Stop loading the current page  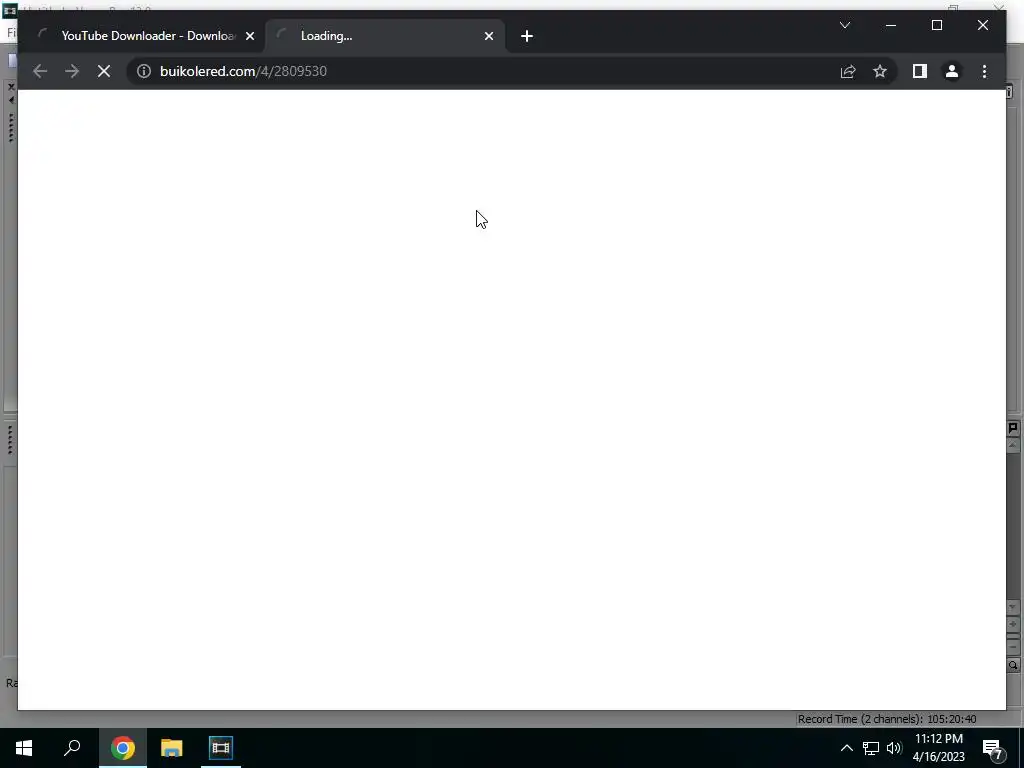click(104, 71)
